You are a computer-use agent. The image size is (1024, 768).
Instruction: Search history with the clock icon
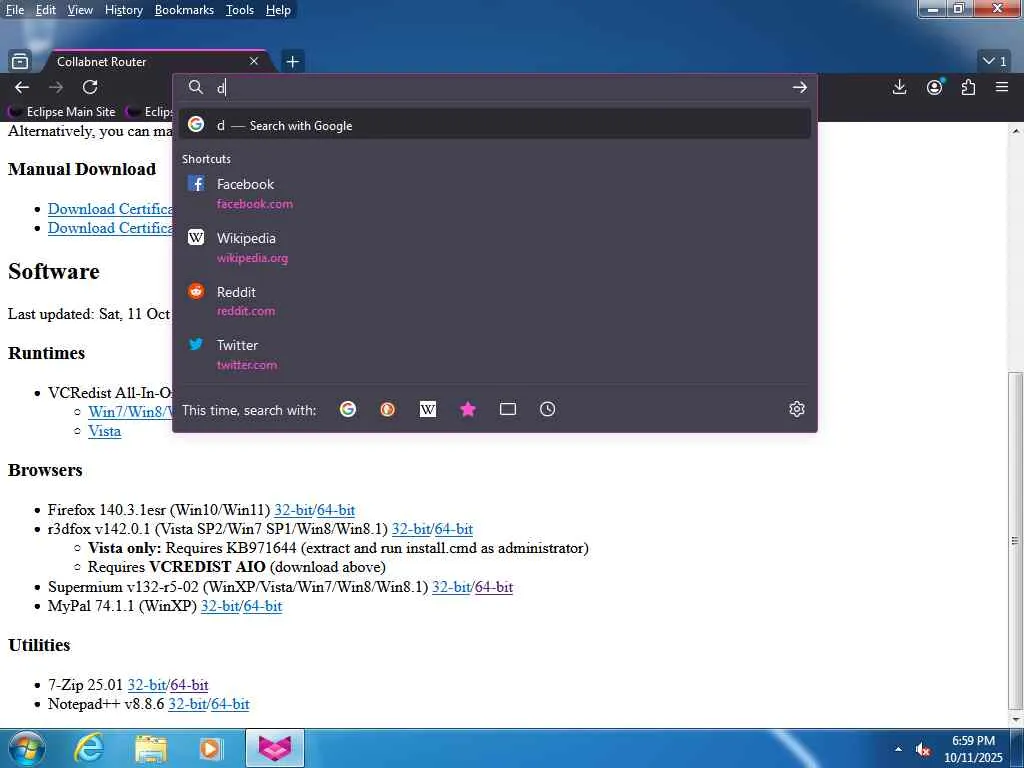click(548, 409)
